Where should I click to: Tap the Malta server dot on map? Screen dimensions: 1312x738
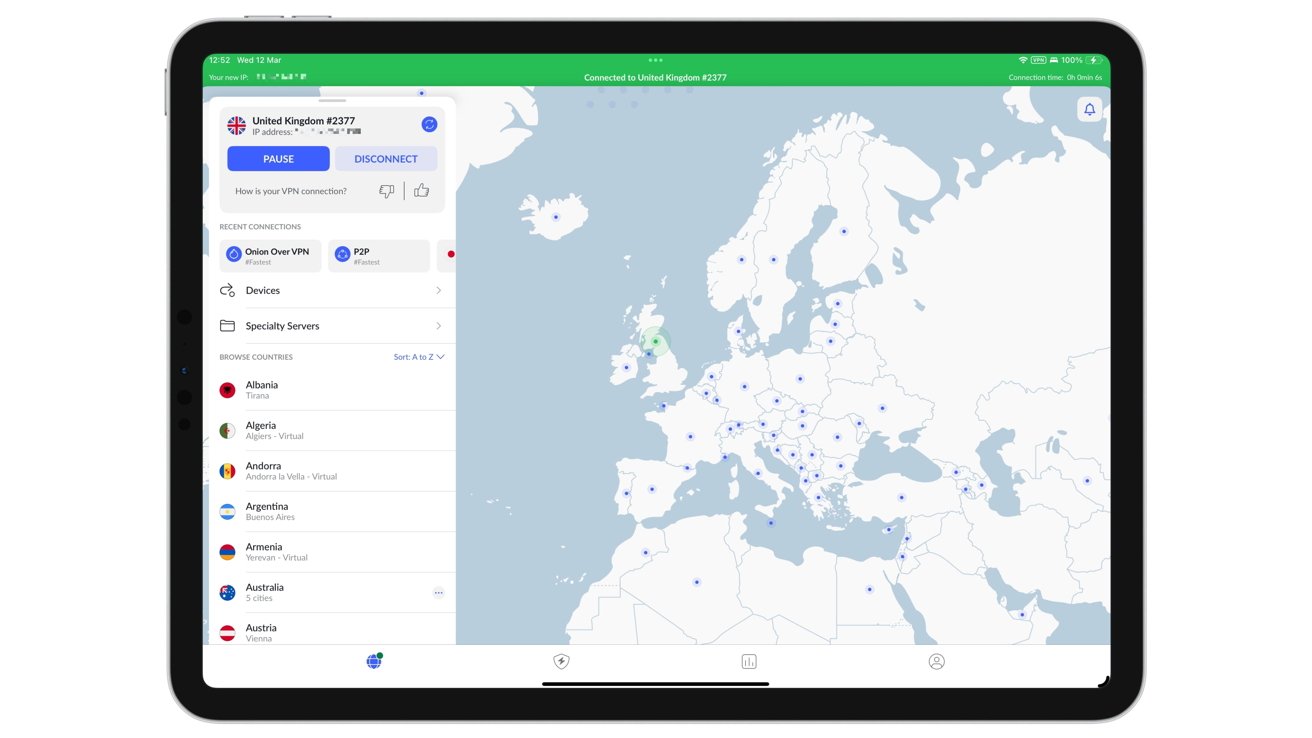click(x=770, y=523)
